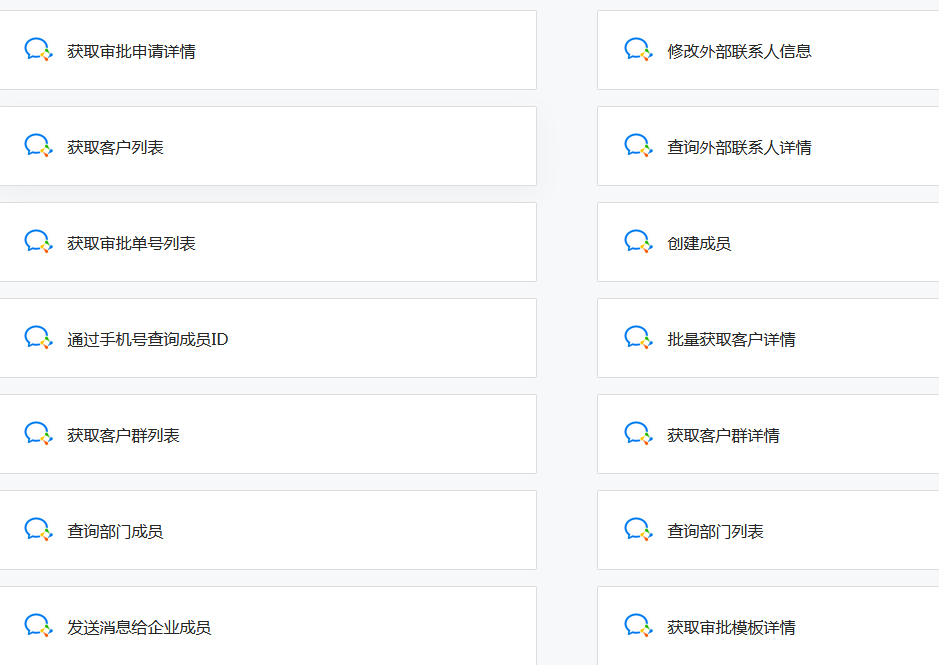Viewport: 939px width, 665px height.
Task: Open the 批量获取客户详情 action label
Action: pyautogui.click(x=731, y=340)
